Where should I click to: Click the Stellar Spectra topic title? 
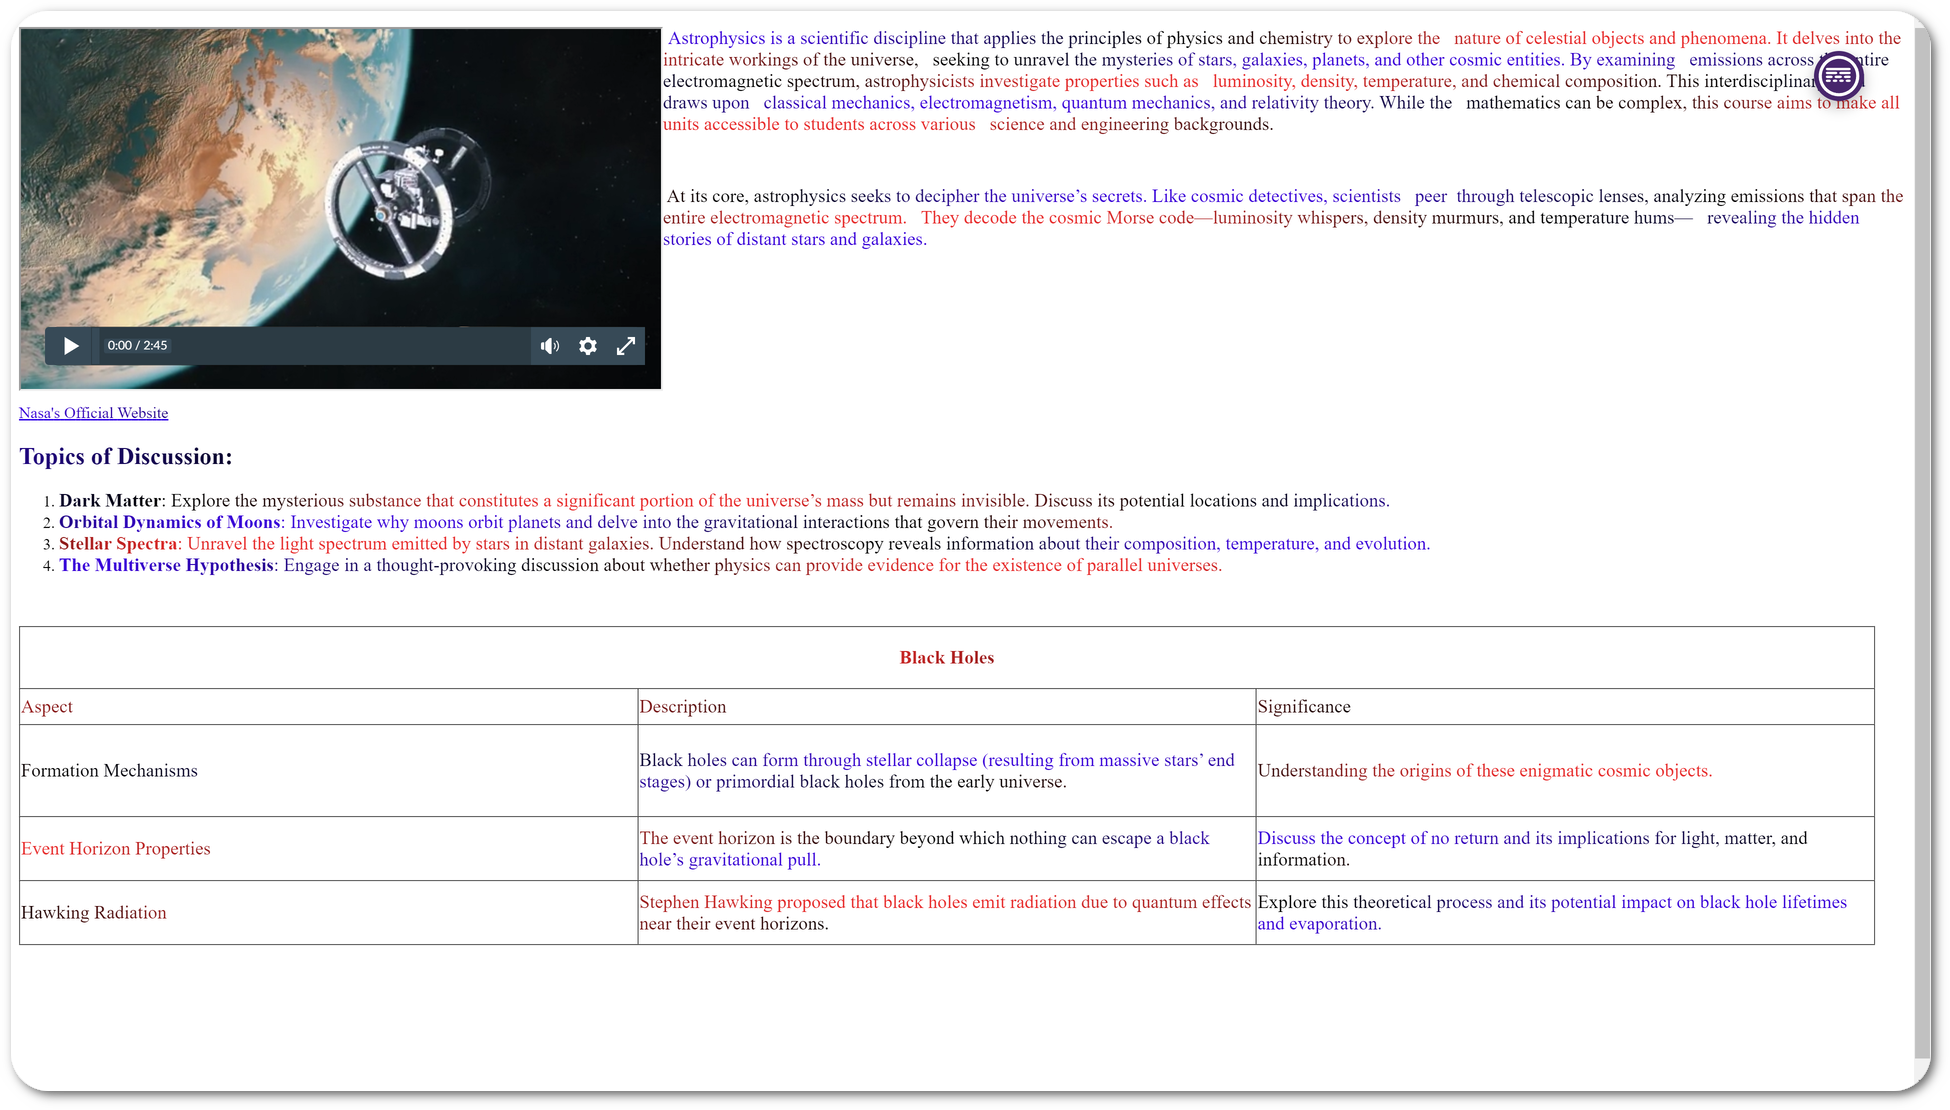pos(118,544)
